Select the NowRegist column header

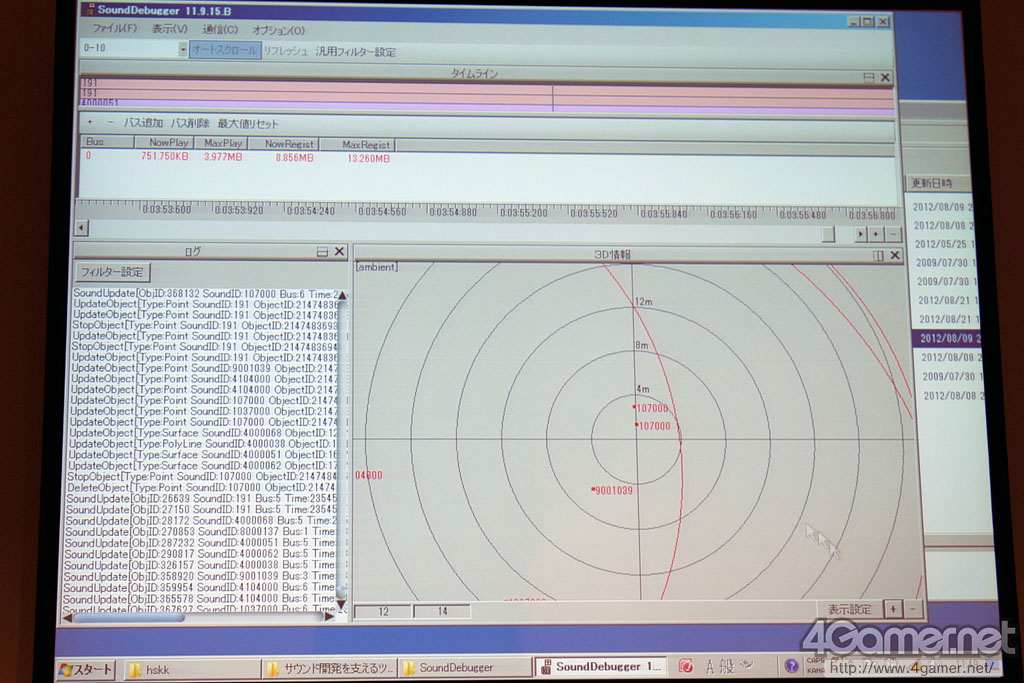[285, 144]
